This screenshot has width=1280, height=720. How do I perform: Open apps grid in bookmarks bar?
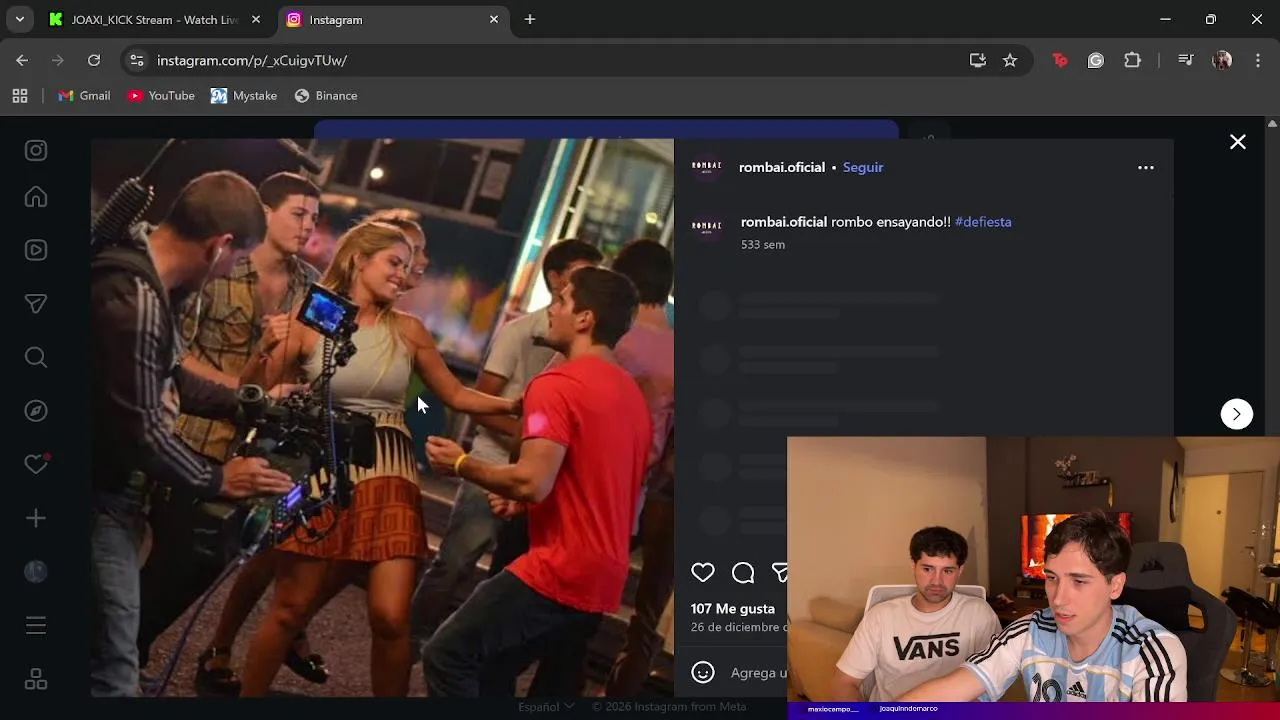[20, 96]
